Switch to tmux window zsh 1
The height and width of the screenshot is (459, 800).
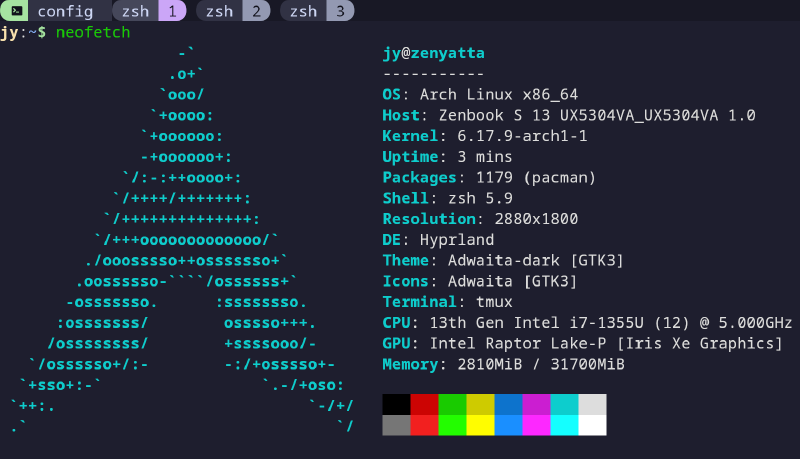(149, 11)
